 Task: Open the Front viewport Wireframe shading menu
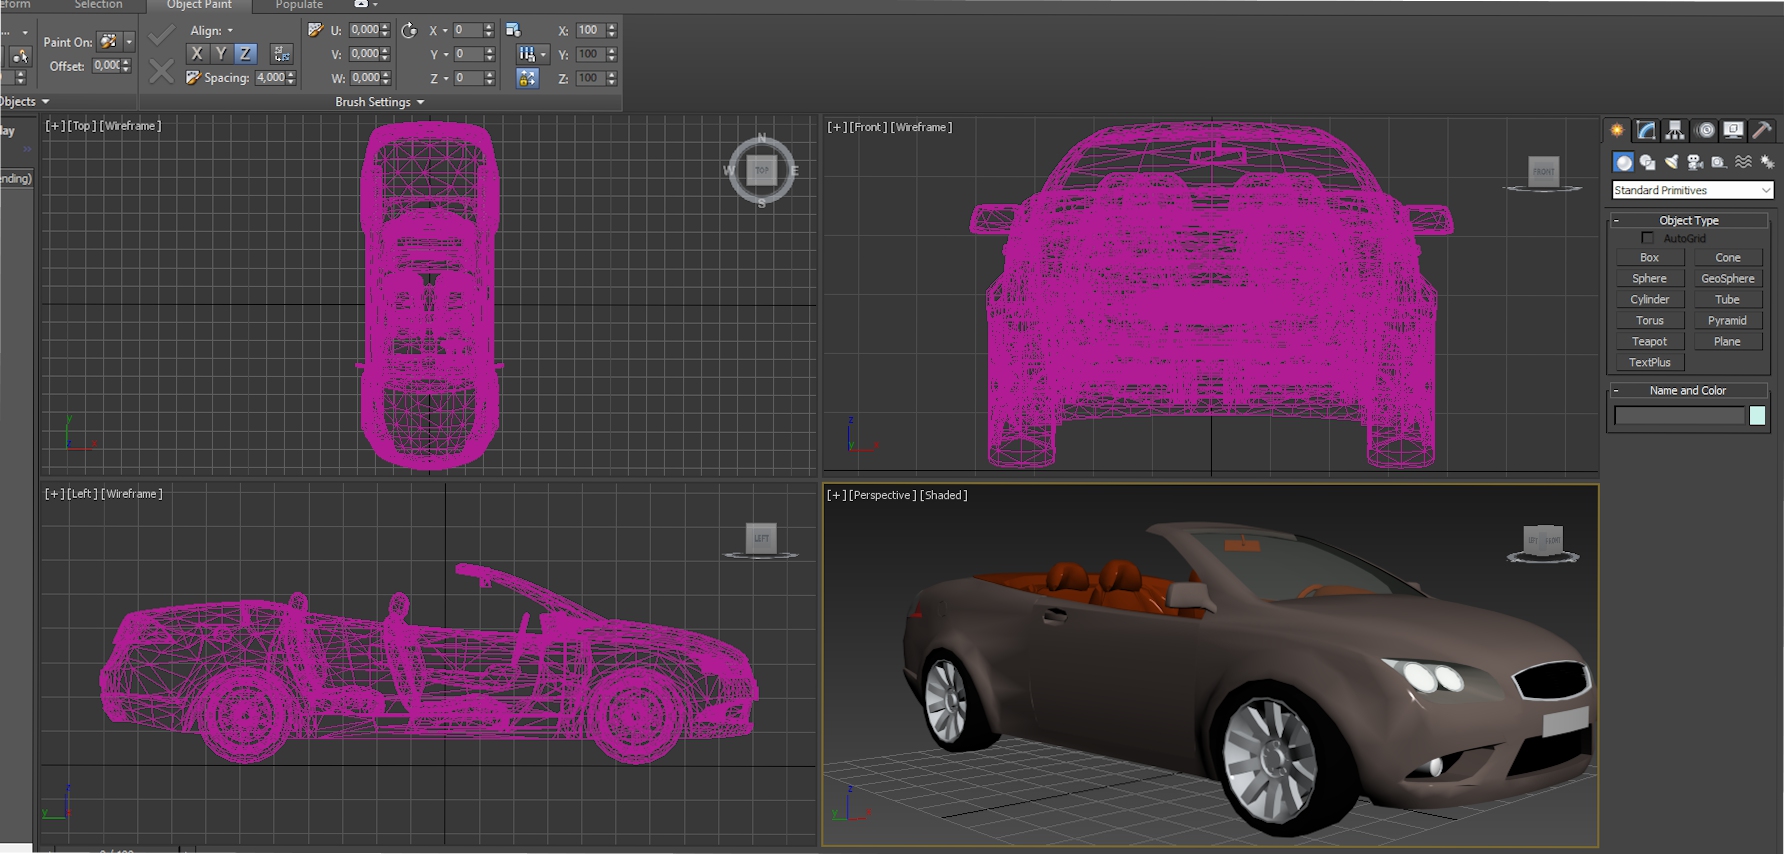tap(921, 127)
